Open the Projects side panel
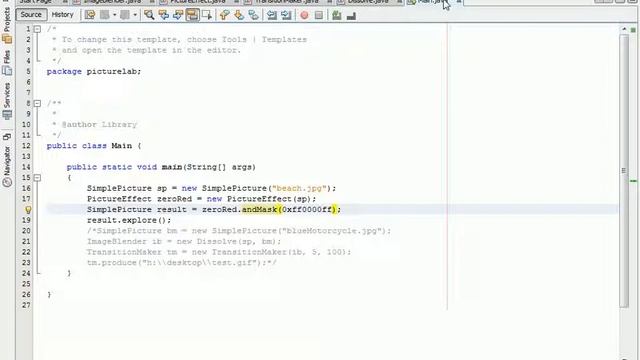The height and width of the screenshot is (360, 640). (x=7, y=25)
